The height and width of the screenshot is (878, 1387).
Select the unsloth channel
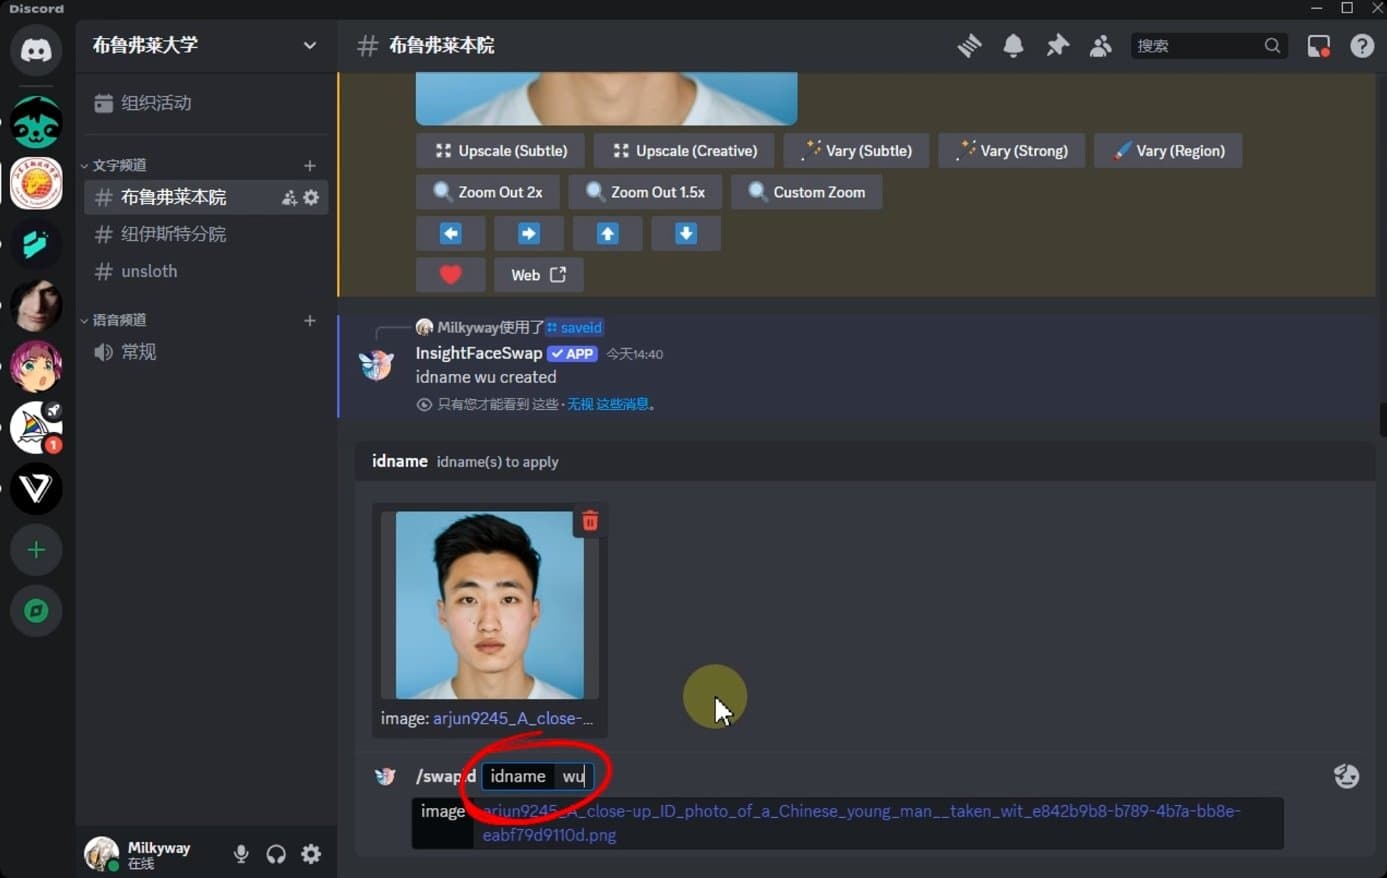click(x=148, y=271)
